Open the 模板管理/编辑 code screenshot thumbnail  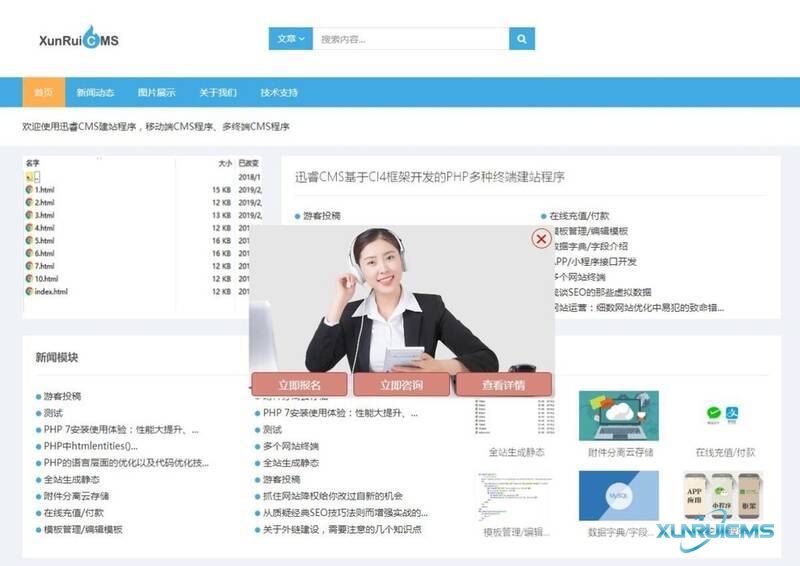(x=515, y=496)
